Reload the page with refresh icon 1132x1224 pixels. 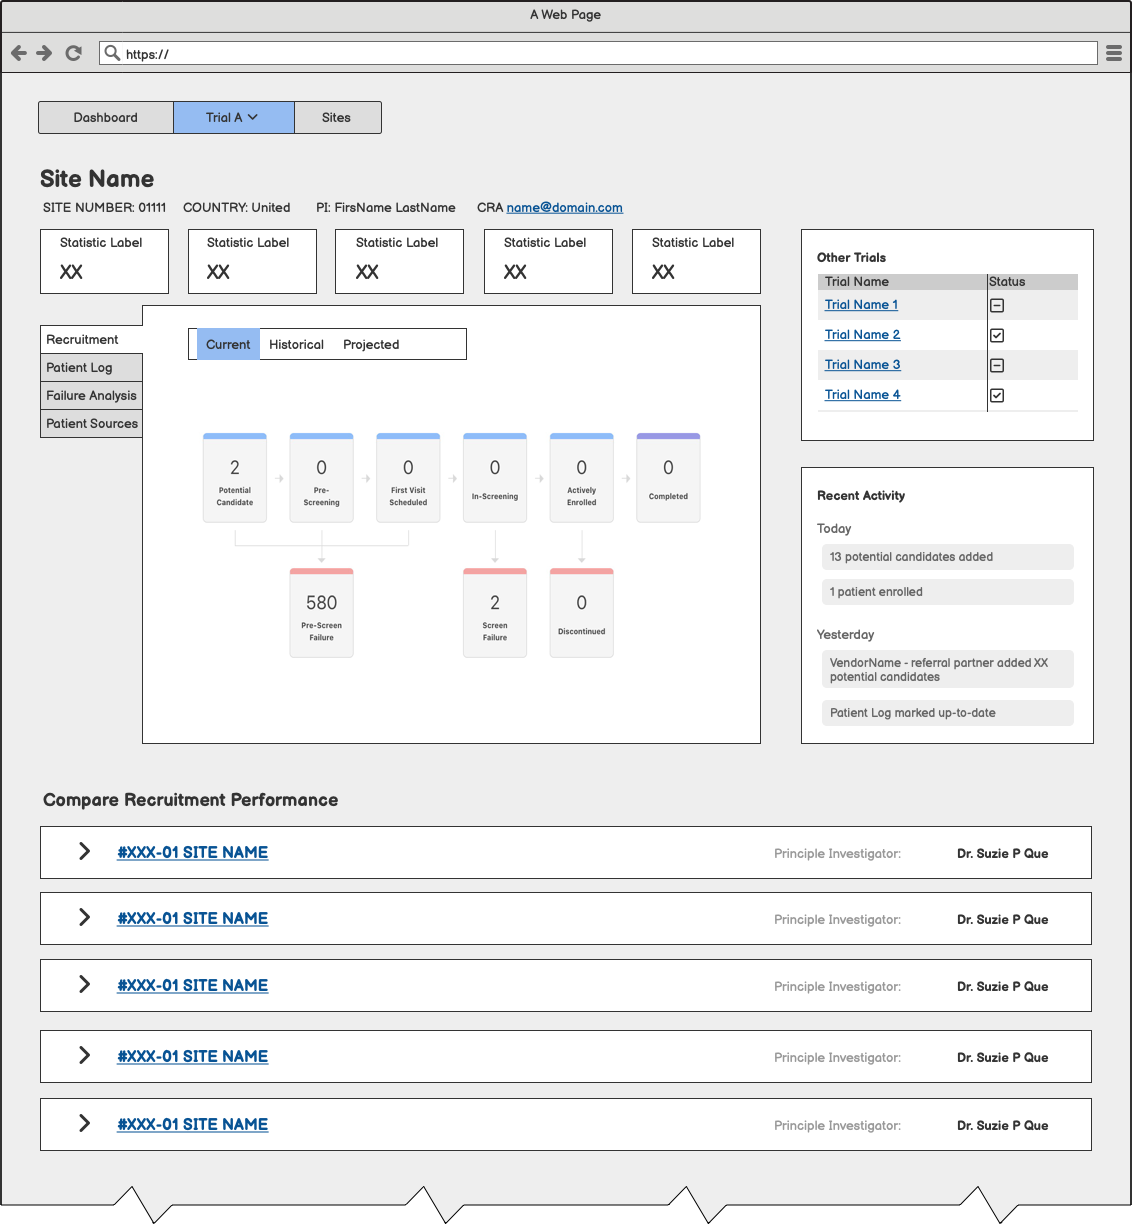coord(73,53)
